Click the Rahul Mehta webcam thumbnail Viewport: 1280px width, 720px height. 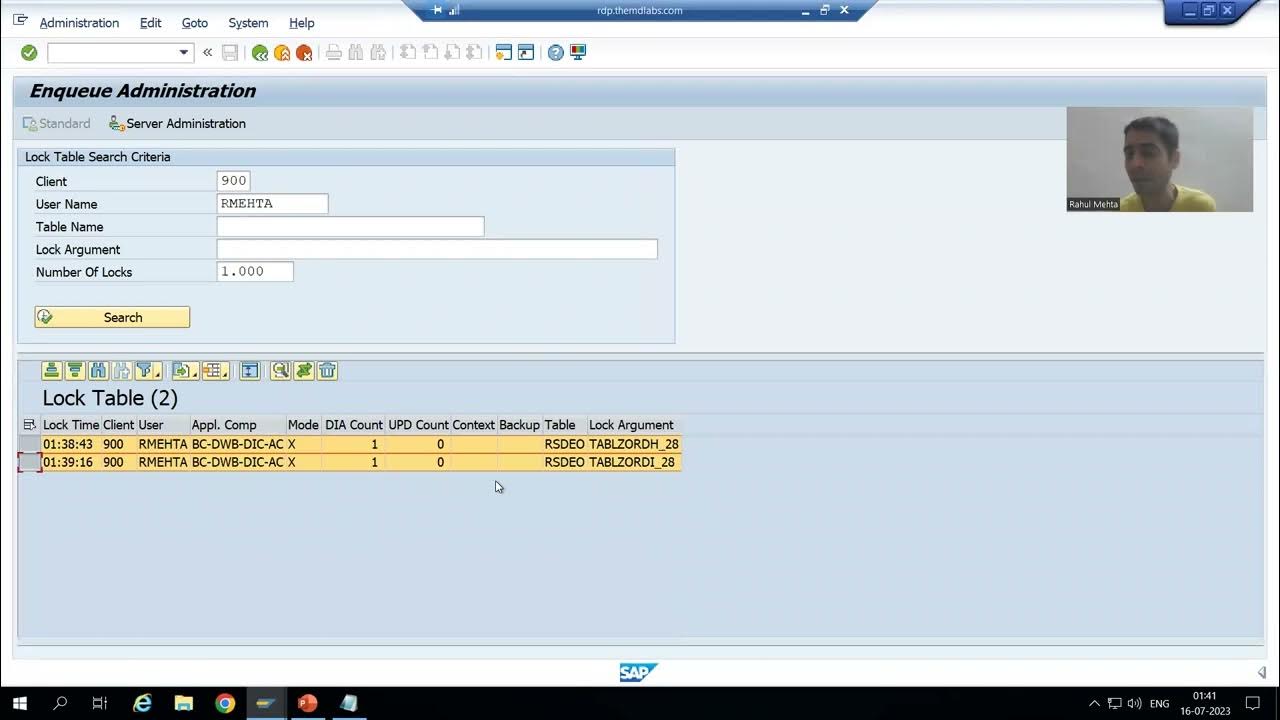tap(1159, 159)
